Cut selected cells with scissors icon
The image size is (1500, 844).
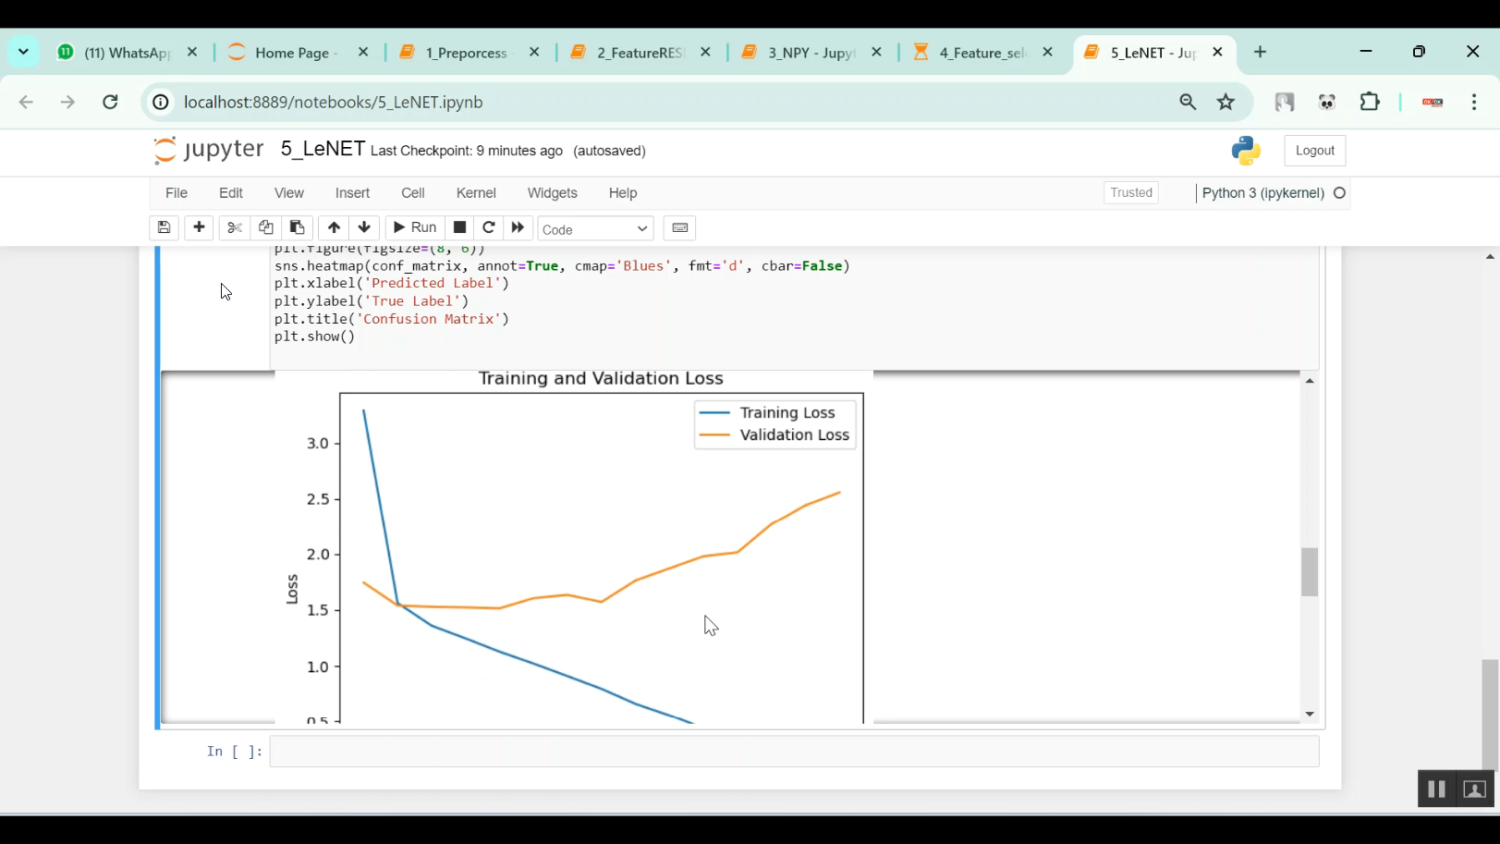pyautogui.click(x=234, y=228)
